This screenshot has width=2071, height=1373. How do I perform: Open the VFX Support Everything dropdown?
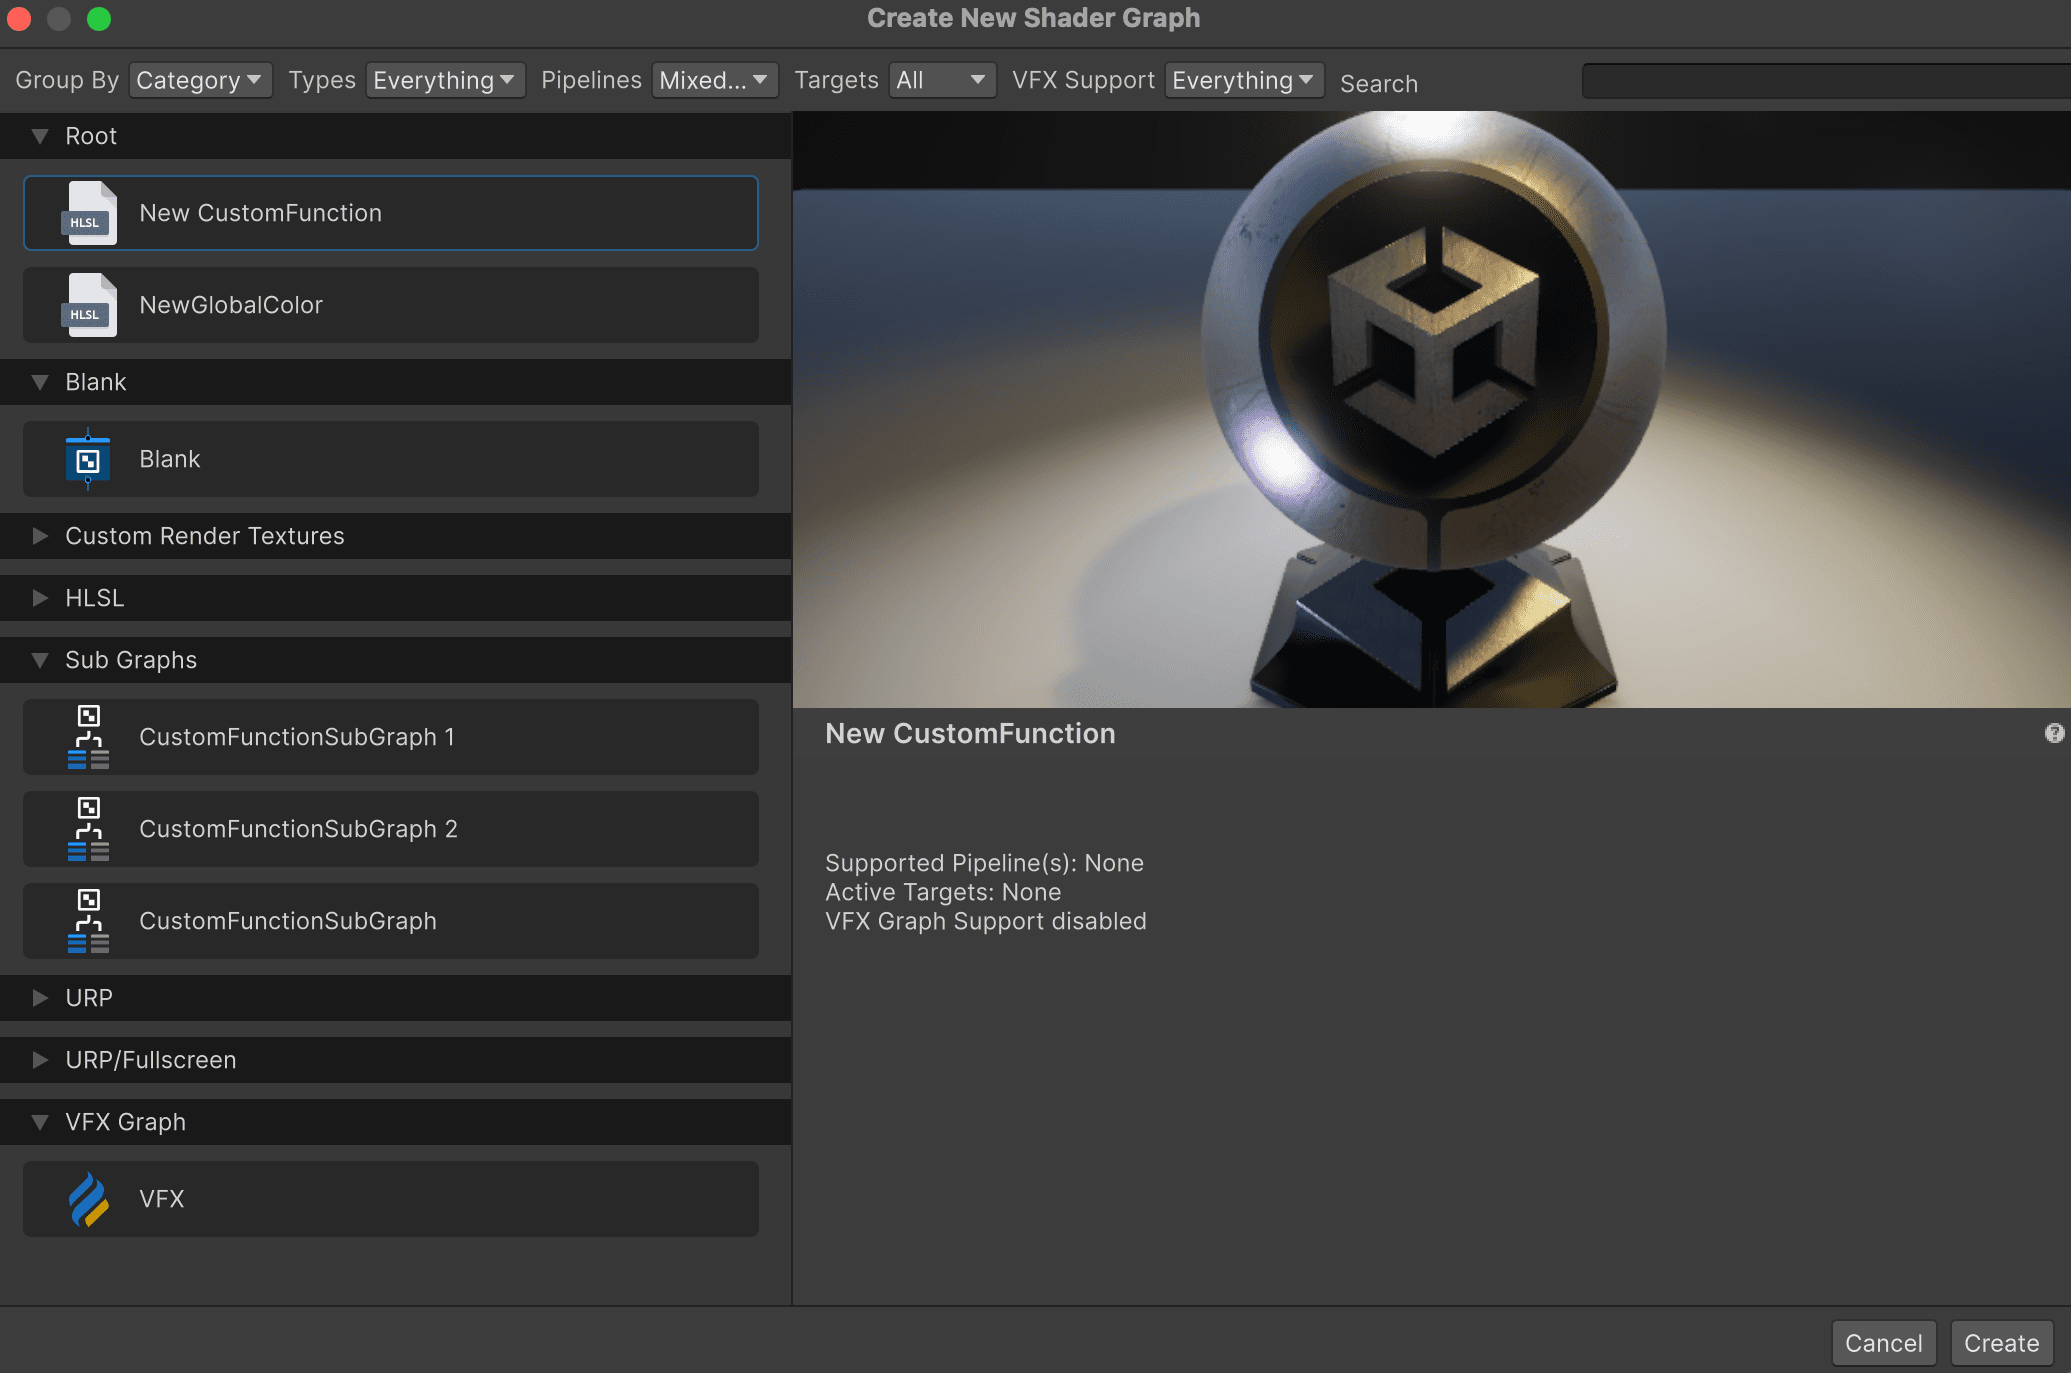[x=1243, y=80]
